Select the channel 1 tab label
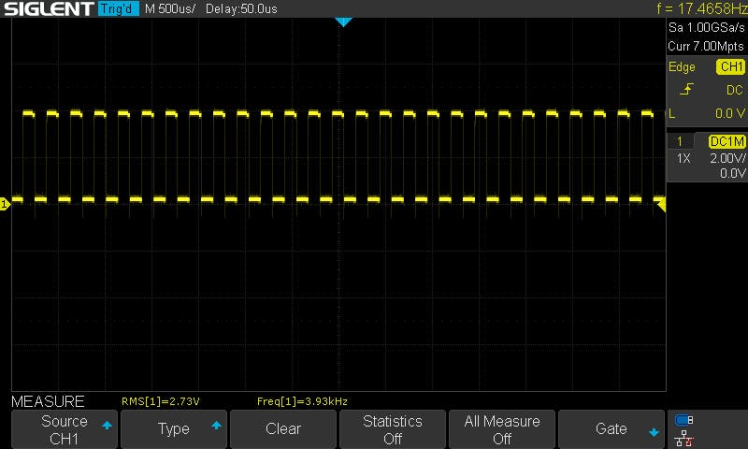The width and height of the screenshot is (748, 449). tap(679, 142)
